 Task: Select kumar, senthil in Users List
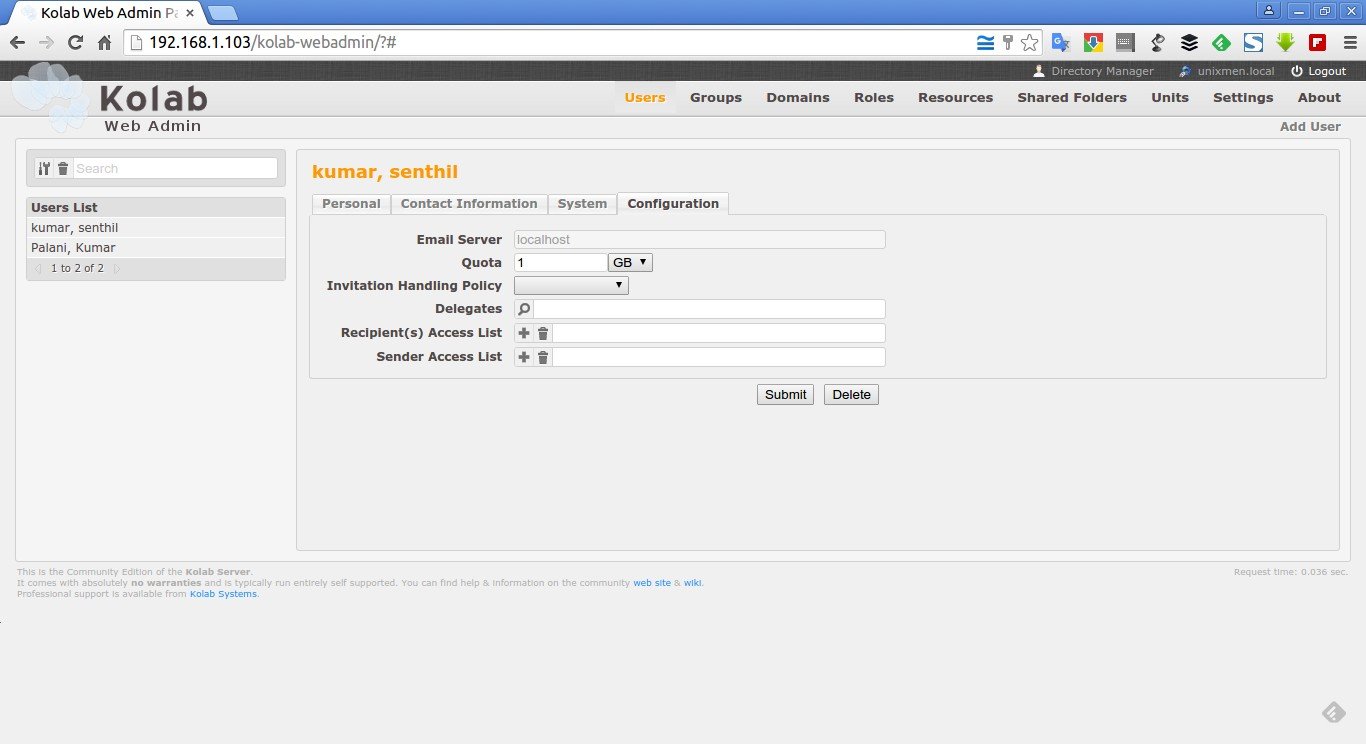pyautogui.click(x=156, y=228)
